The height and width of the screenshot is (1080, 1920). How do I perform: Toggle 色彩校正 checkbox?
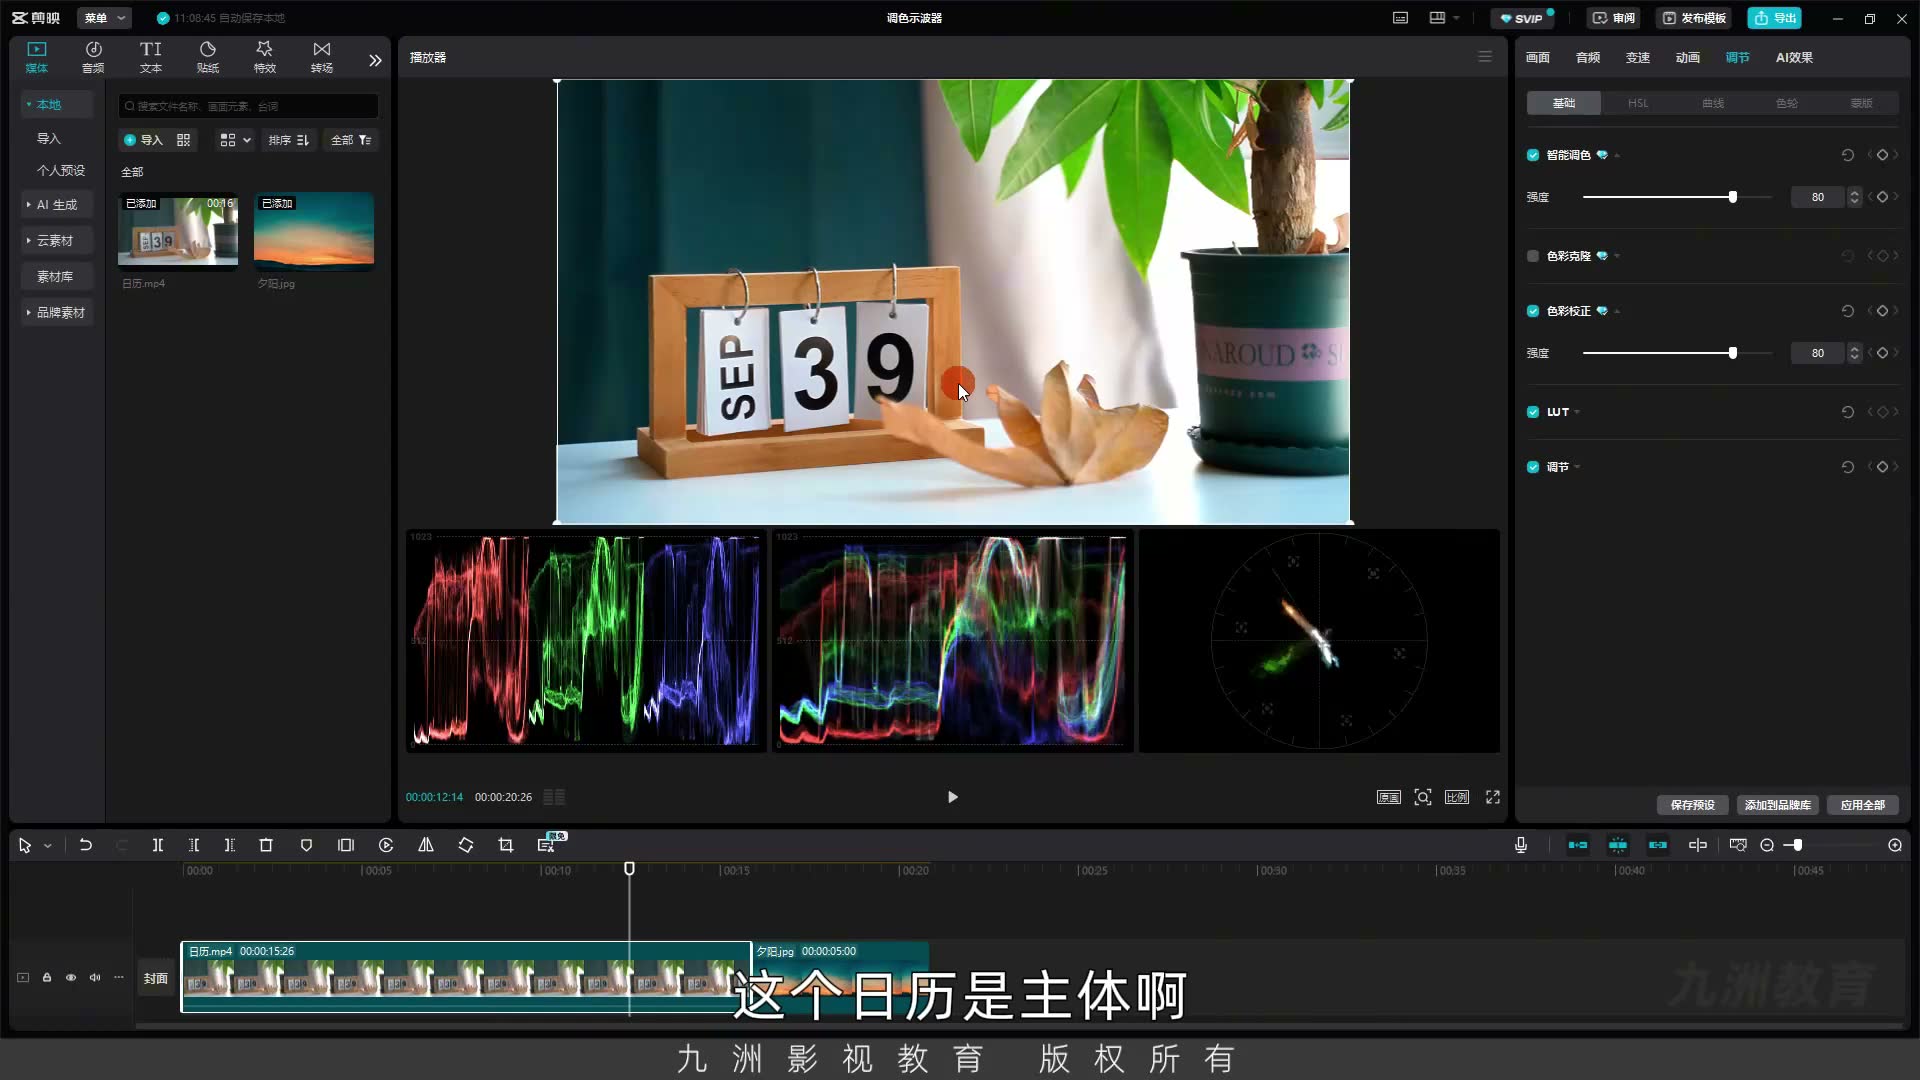1533,311
